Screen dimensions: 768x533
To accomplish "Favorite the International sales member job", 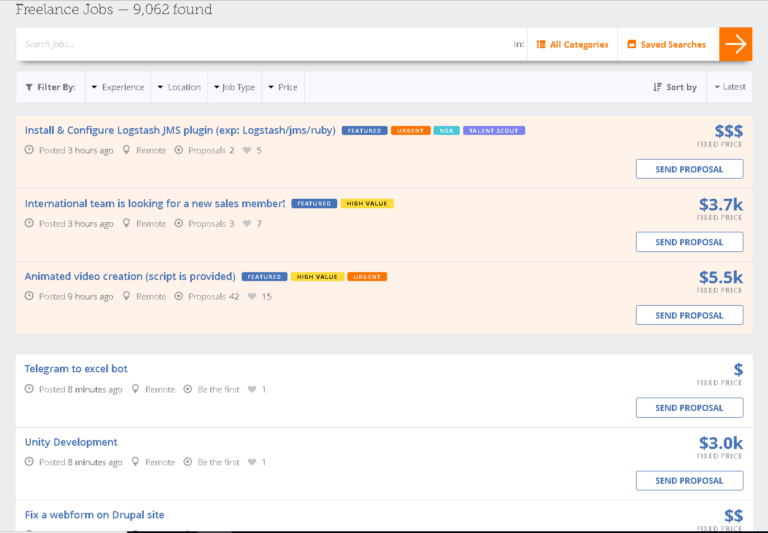I will (247, 224).
